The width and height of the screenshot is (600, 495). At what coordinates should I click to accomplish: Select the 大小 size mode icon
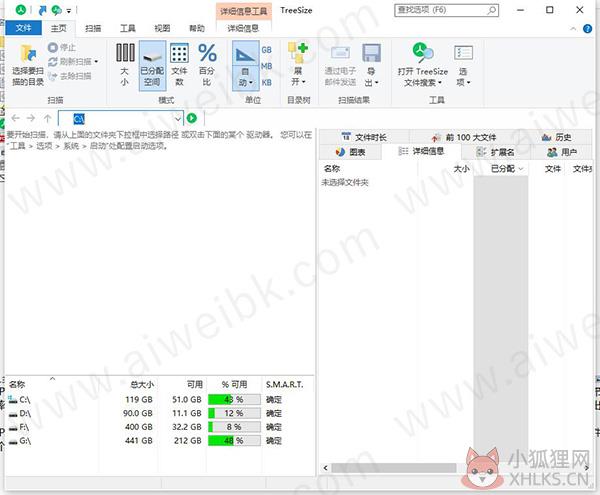[125, 53]
